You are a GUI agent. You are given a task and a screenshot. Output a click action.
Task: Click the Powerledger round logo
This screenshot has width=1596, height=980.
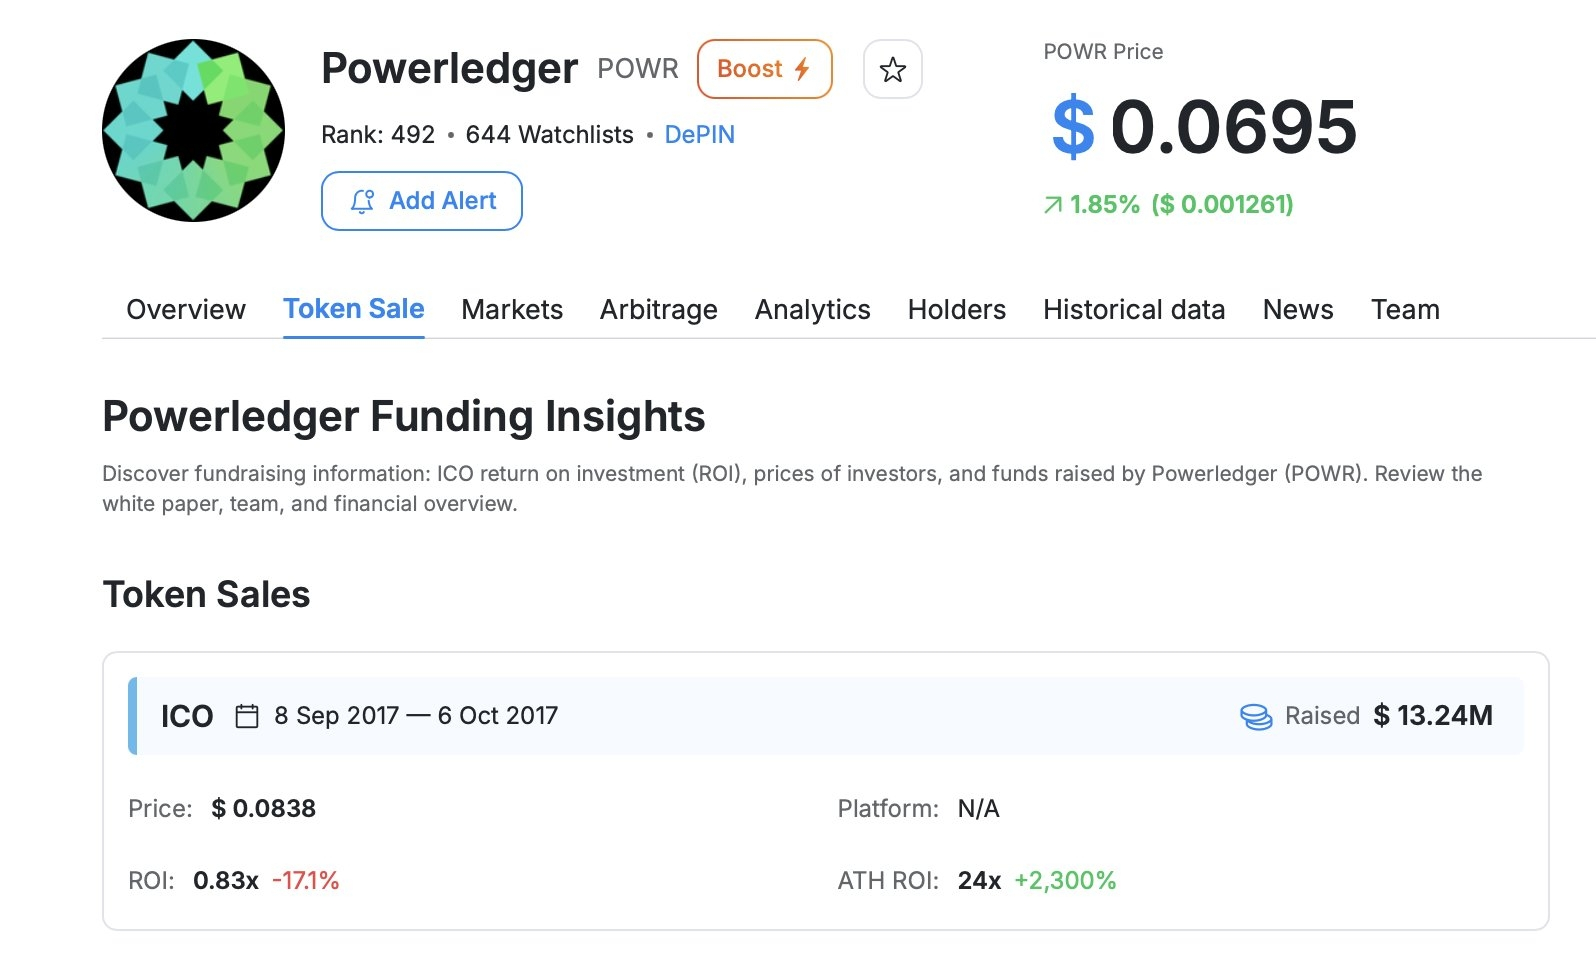click(x=193, y=130)
